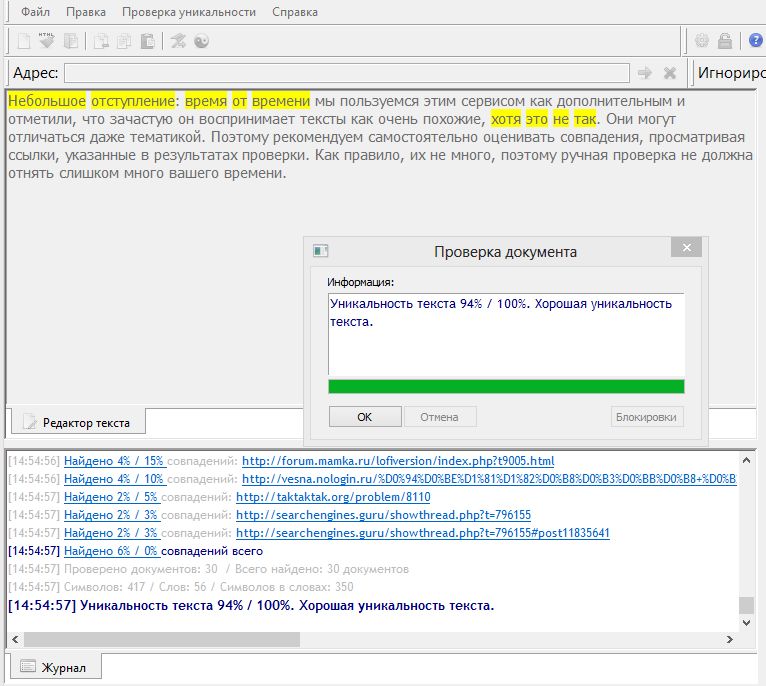The height and width of the screenshot is (686, 766).
Task: Open the Проверка уникальности menu
Action: pos(189,12)
